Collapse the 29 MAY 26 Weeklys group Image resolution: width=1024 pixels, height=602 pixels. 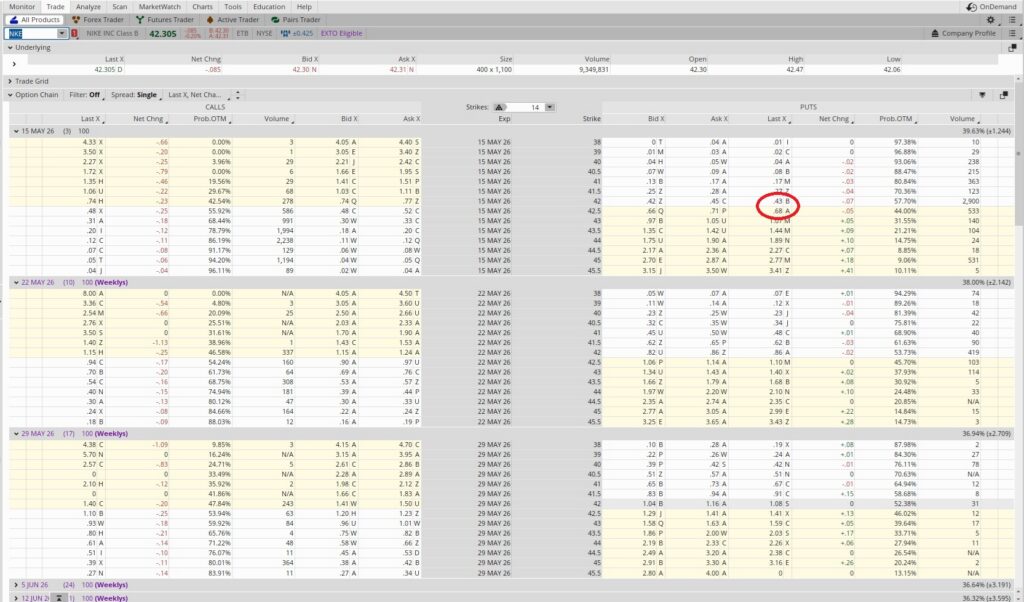pos(16,434)
